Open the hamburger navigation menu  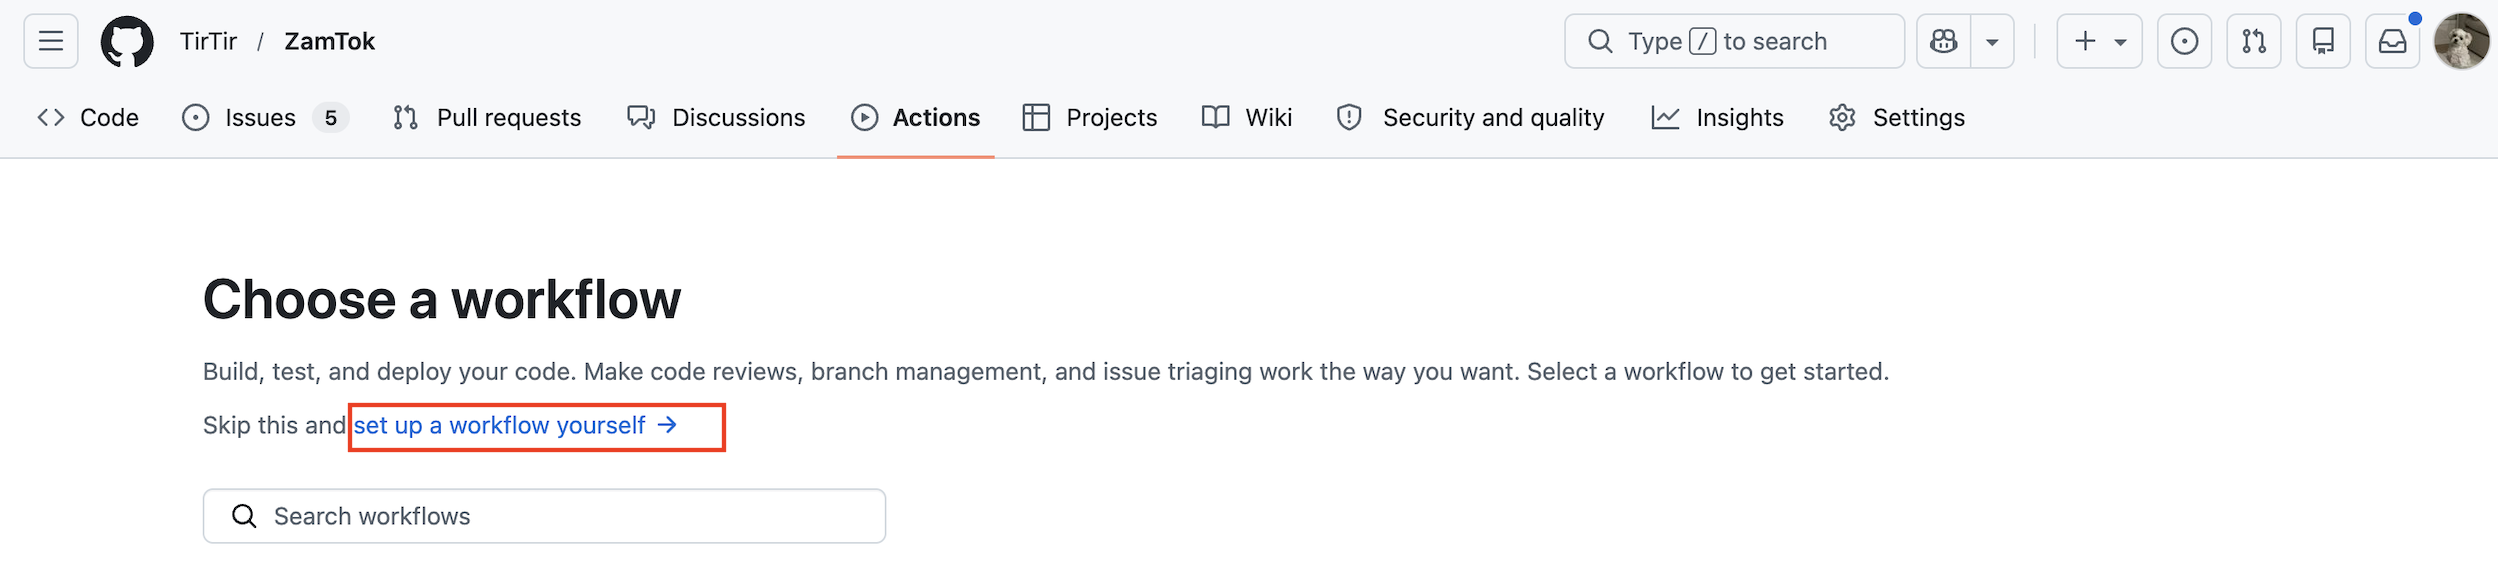51,41
